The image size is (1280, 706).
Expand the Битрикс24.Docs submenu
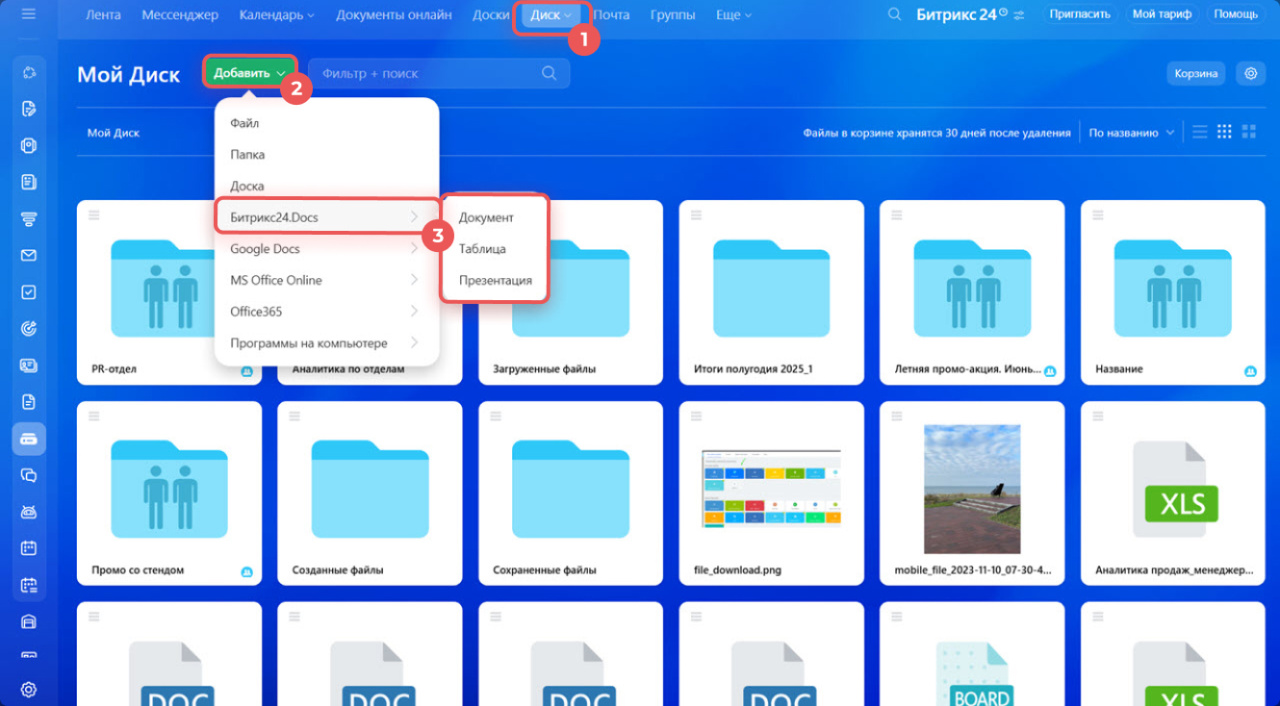[x=327, y=217]
